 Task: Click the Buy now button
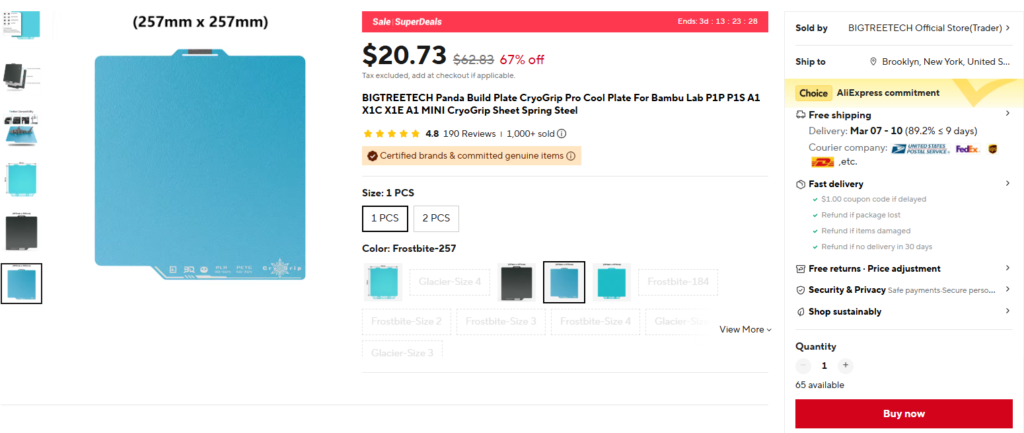[904, 413]
